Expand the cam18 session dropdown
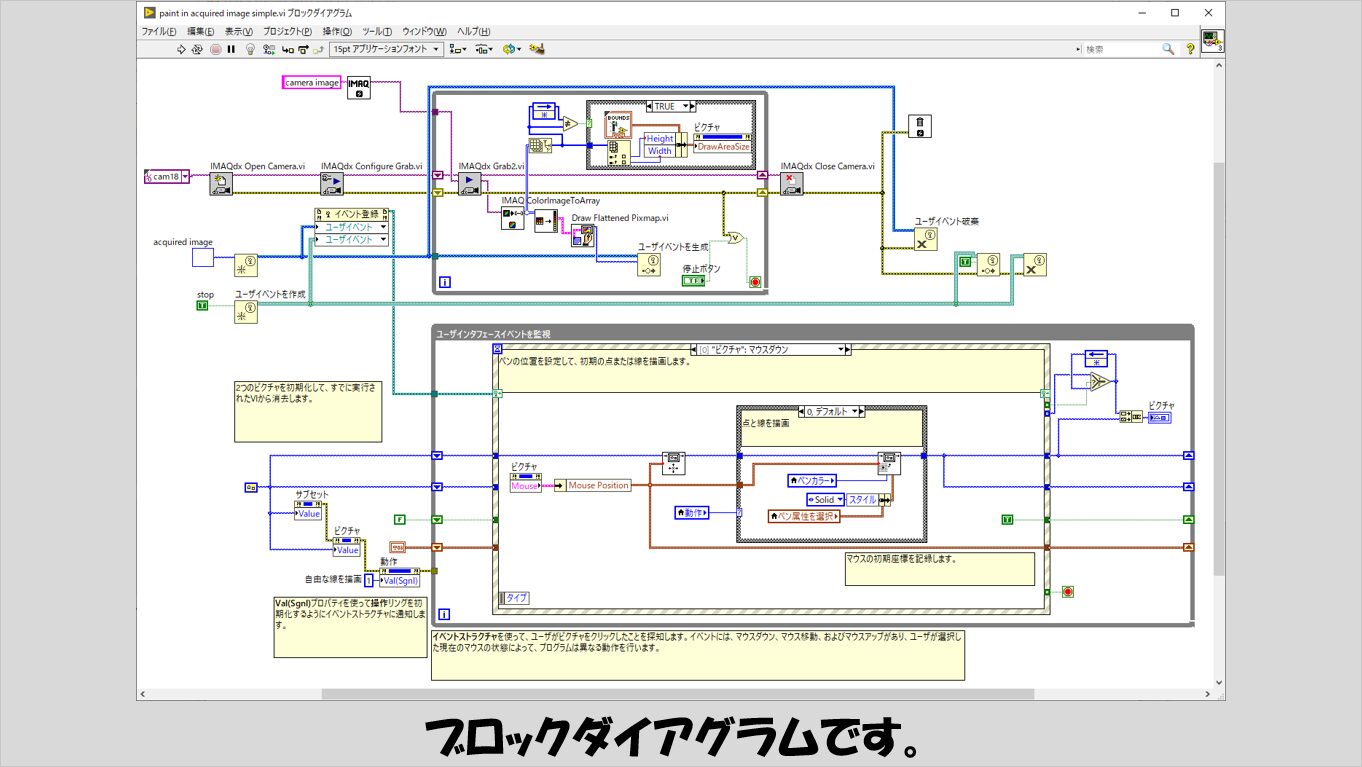1362x767 pixels. (x=186, y=177)
